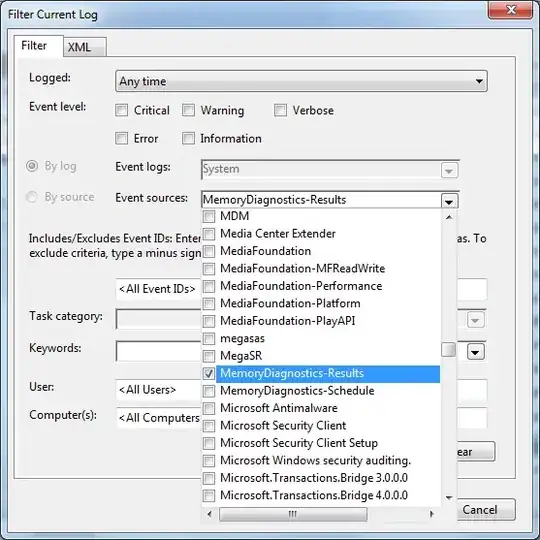The image size is (540, 540).
Task: Tick the Information event level checkbox
Action: (188, 138)
